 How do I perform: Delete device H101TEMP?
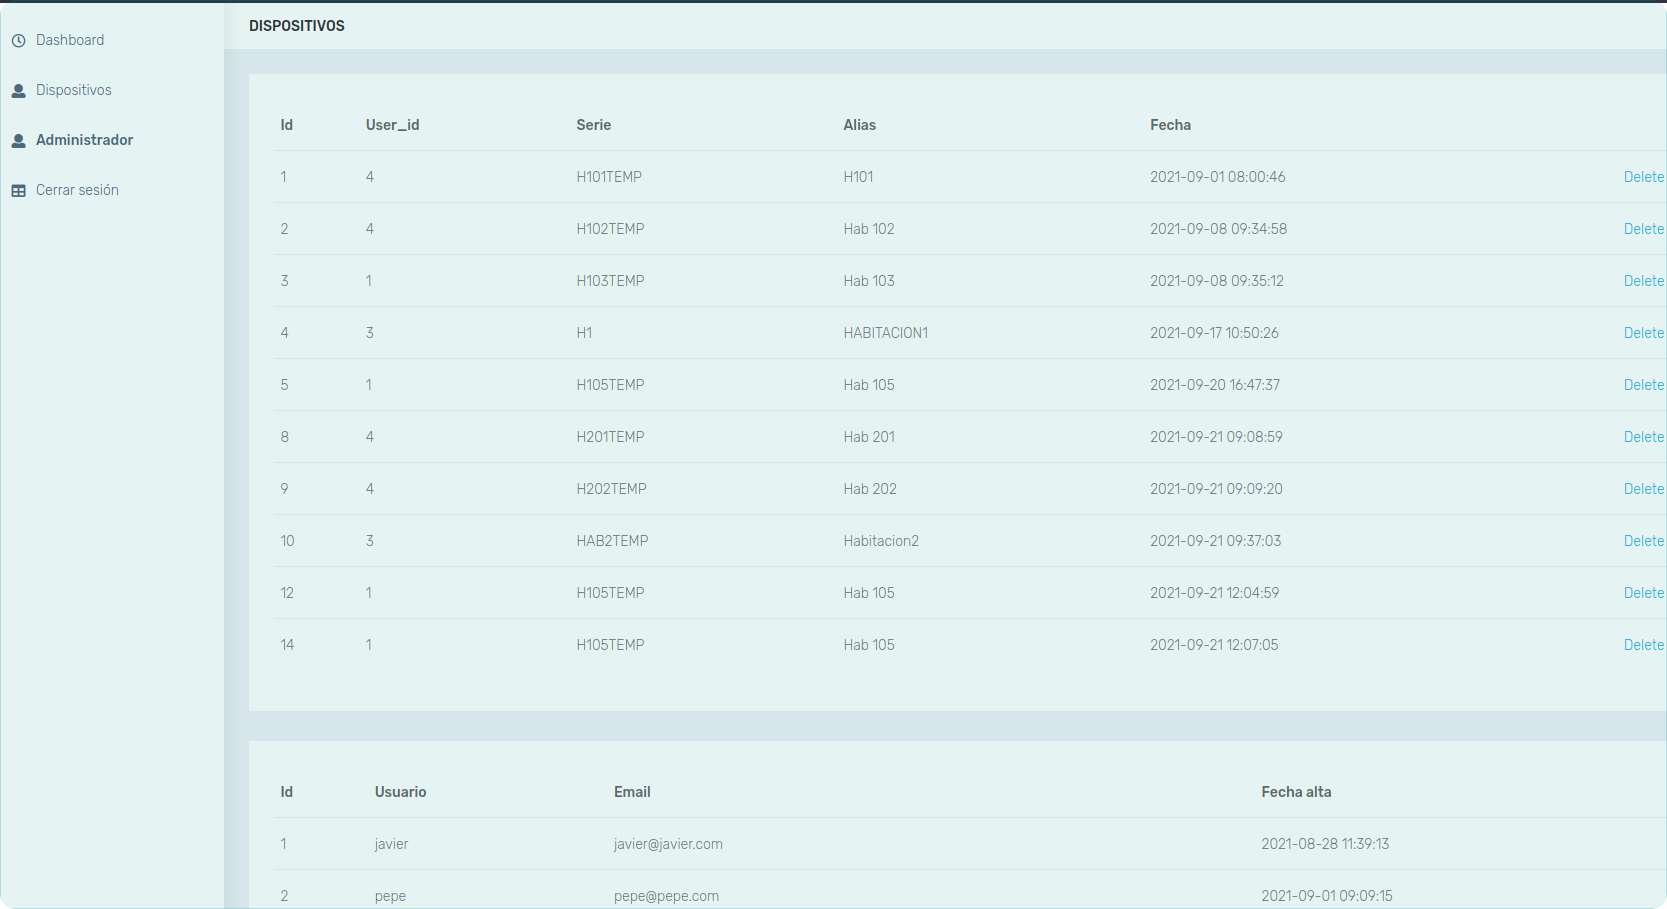click(1643, 177)
